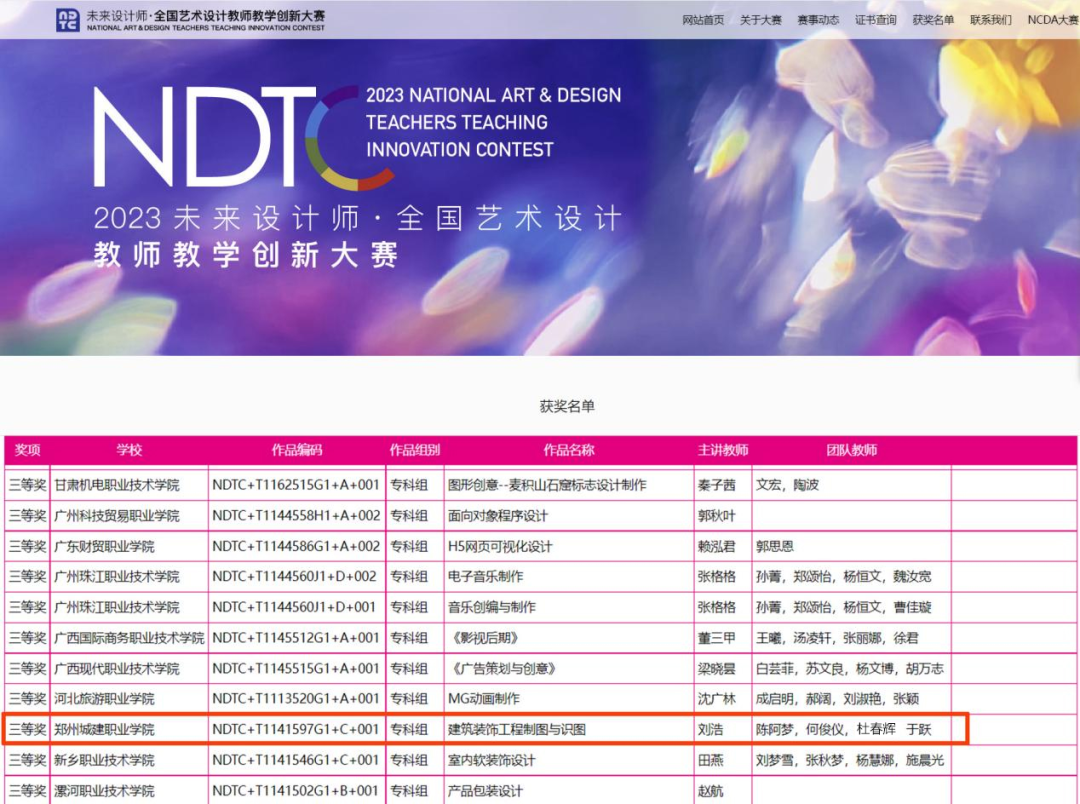
Task: Click the 主讲教师 column header
Action: 723,450
